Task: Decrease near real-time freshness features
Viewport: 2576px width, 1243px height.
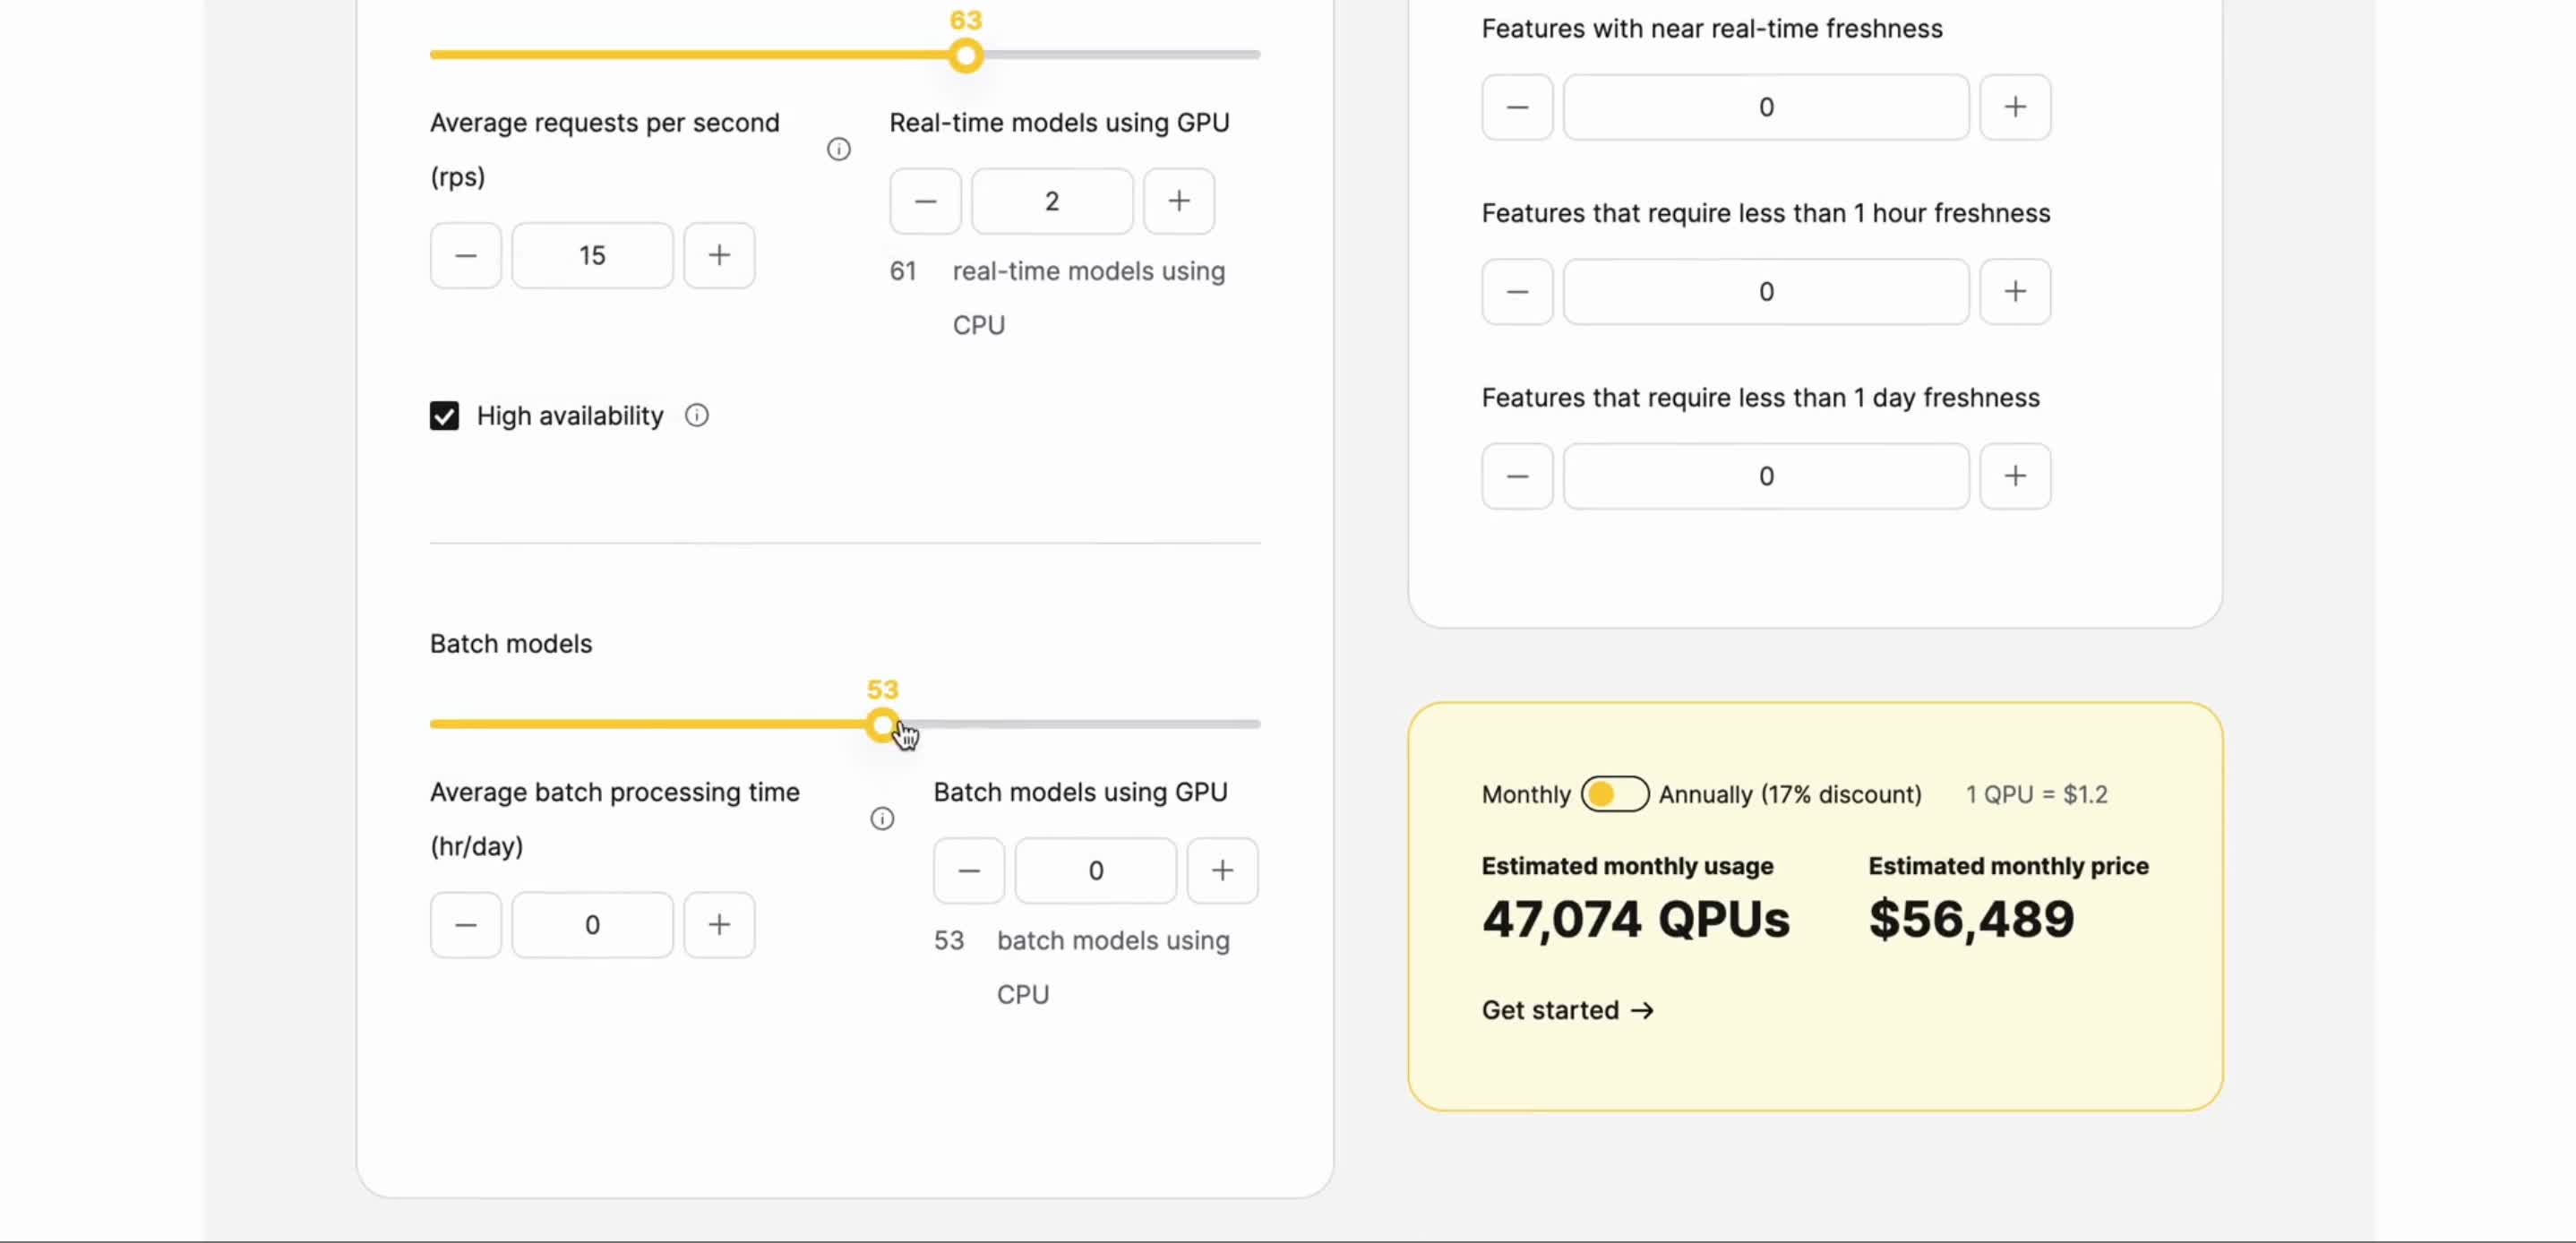Action: coord(1517,107)
